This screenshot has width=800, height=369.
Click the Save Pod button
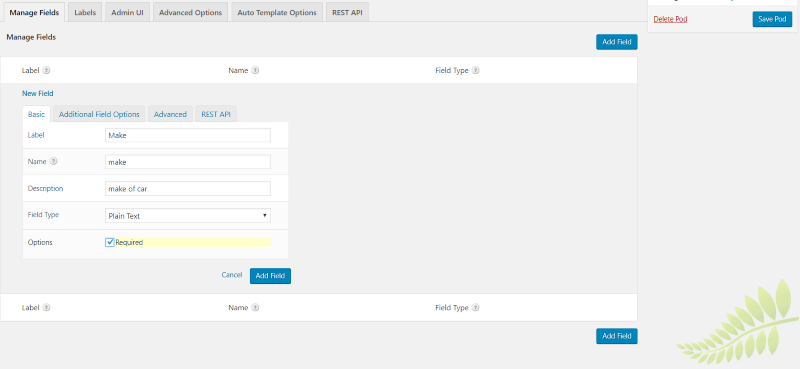(x=772, y=19)
